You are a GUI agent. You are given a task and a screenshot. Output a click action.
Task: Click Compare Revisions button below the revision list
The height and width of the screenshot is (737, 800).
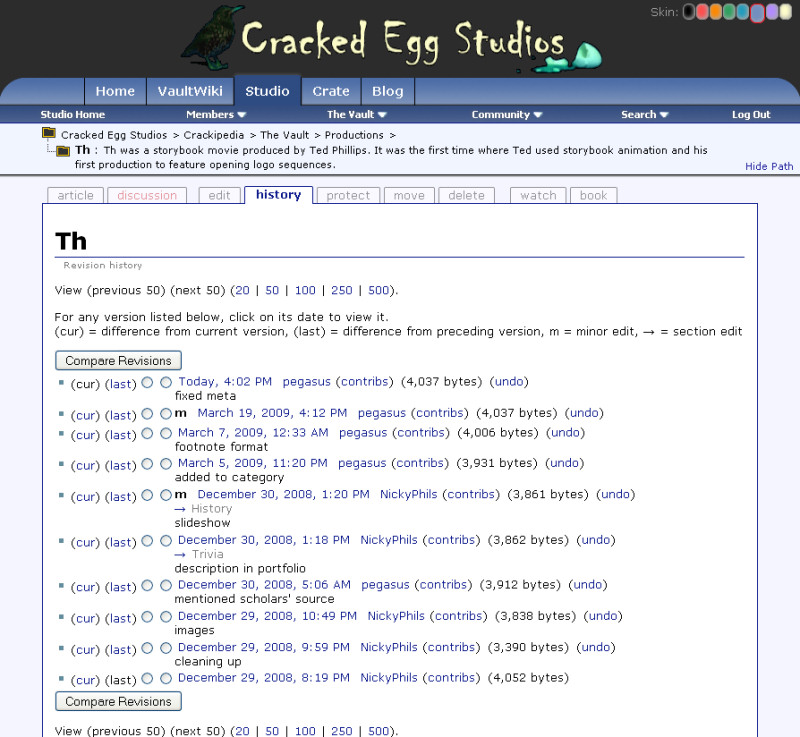pyautogui.click(x=118, y=701)
